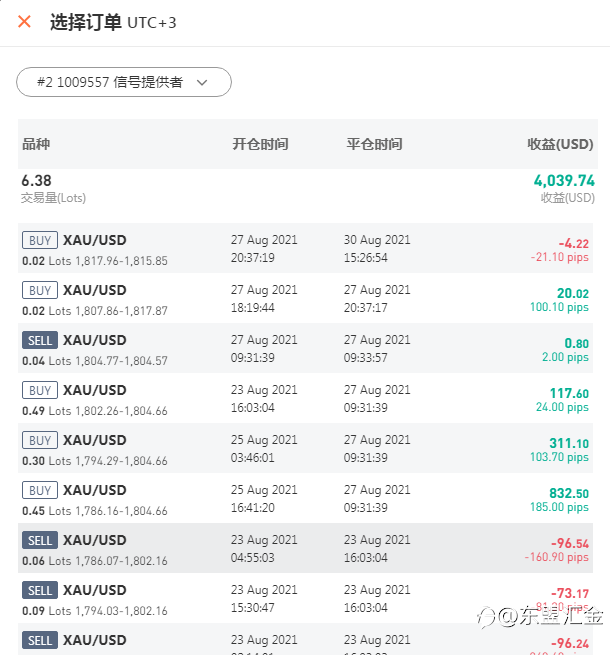Viewport: 610px width, 655px height.
Task: Select the highlighted order with -96.54 loss
Action: click(305, 548)
